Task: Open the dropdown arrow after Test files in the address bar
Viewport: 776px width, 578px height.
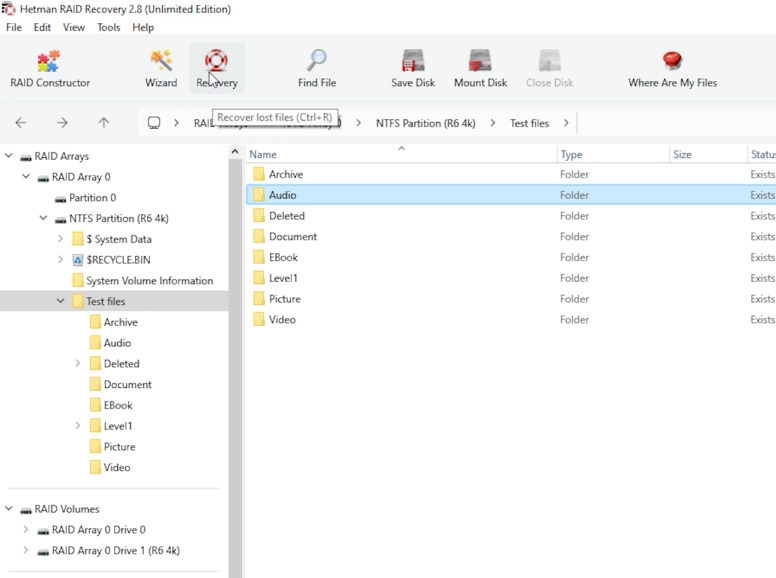Action: [x=566, y=123]
